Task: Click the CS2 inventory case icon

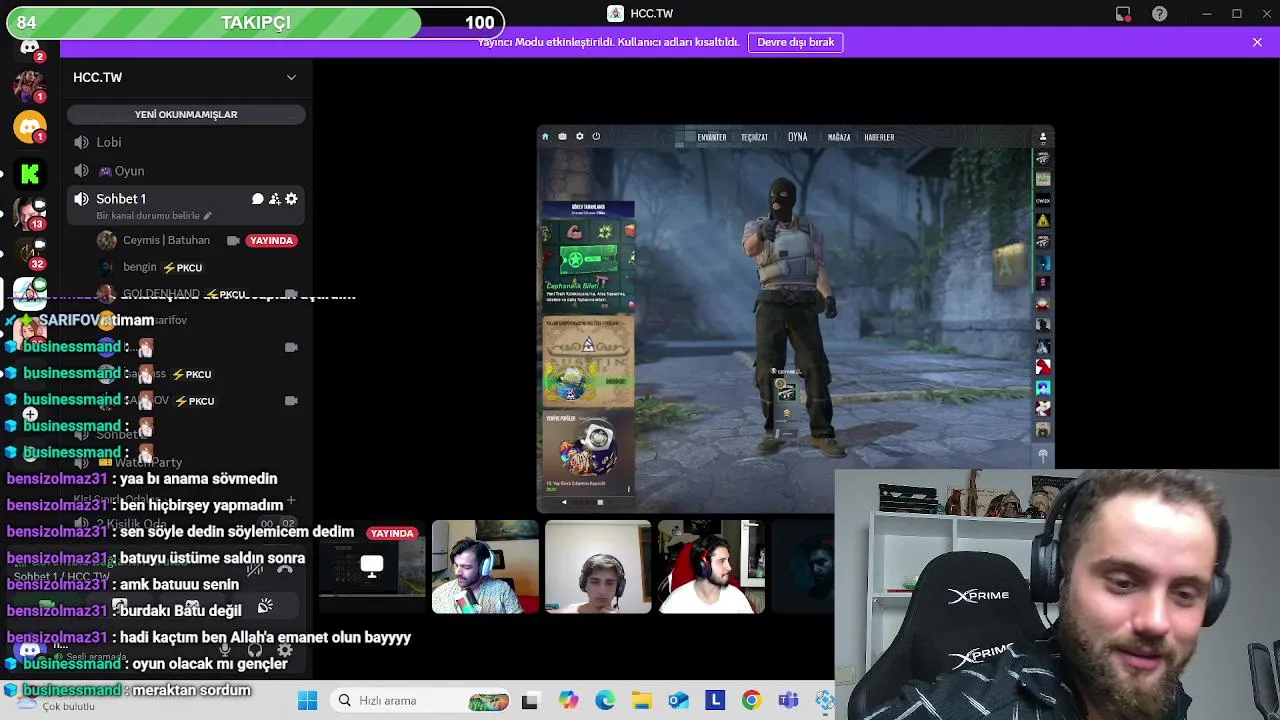Action: pyautogui.click(x=562, y=137)
